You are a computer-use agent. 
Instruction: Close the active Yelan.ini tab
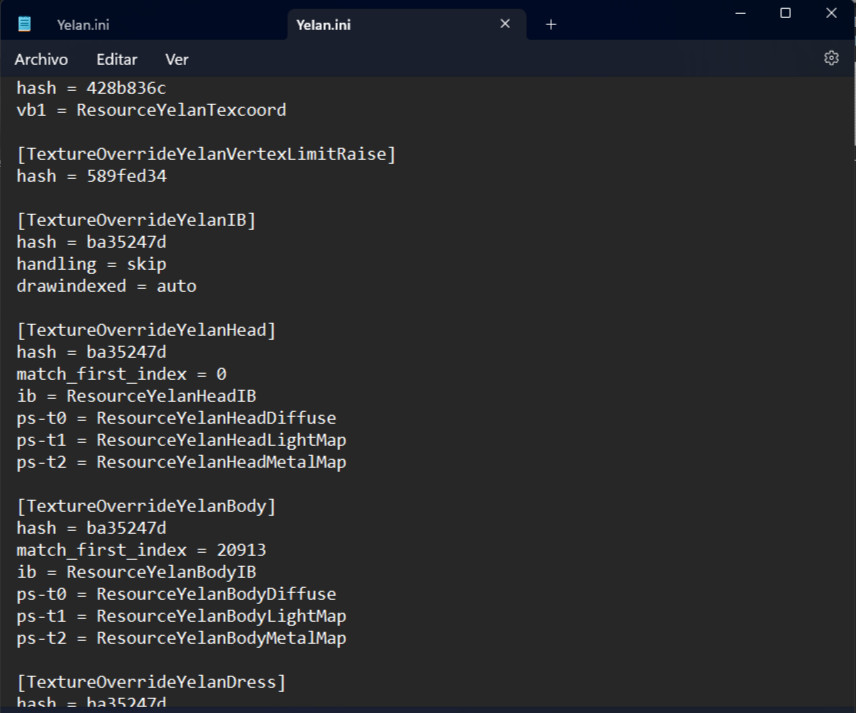coord(505,24)
